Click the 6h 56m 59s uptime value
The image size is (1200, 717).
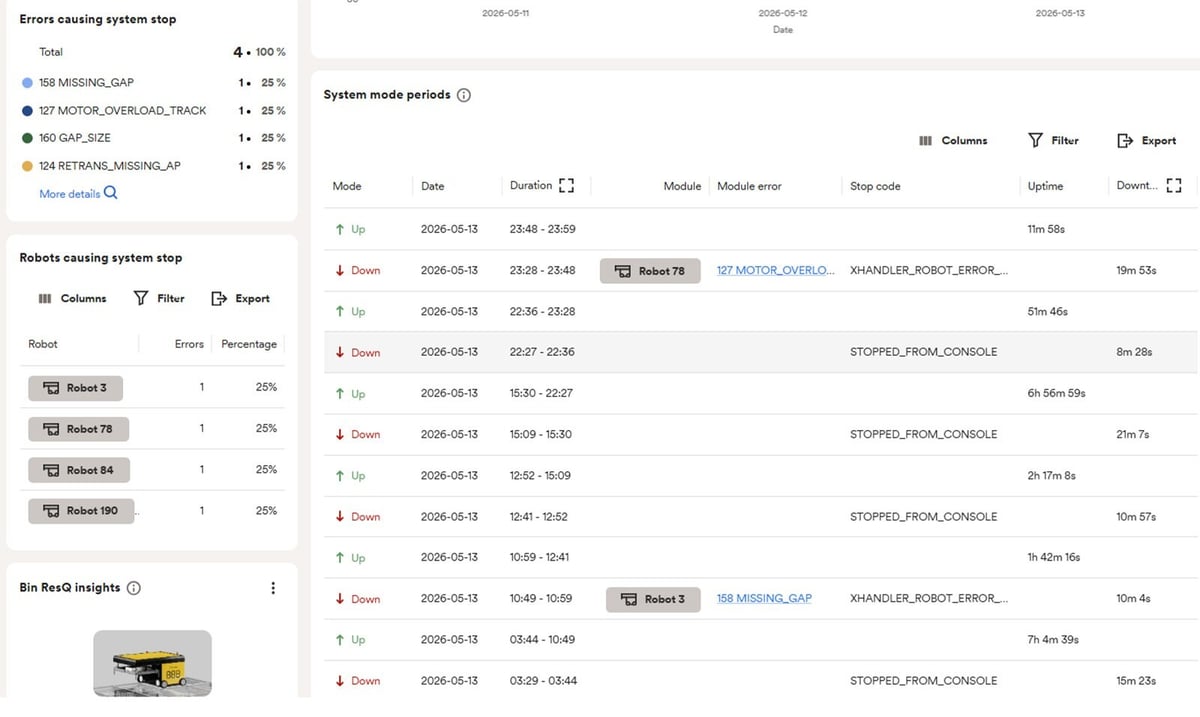(x=1056, y=394)
